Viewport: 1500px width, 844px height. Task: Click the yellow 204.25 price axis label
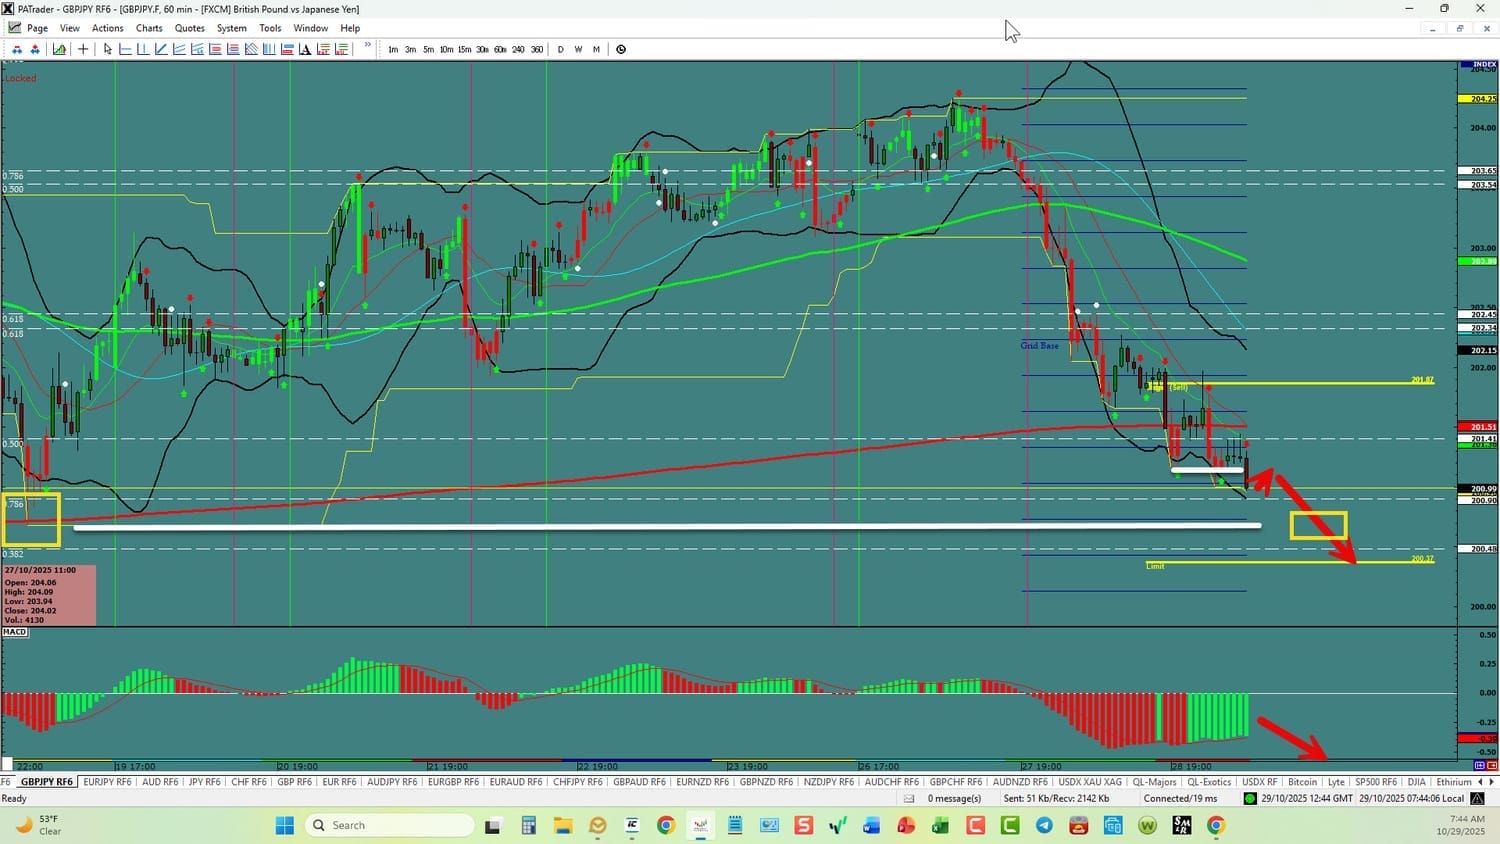(1478, 99)
